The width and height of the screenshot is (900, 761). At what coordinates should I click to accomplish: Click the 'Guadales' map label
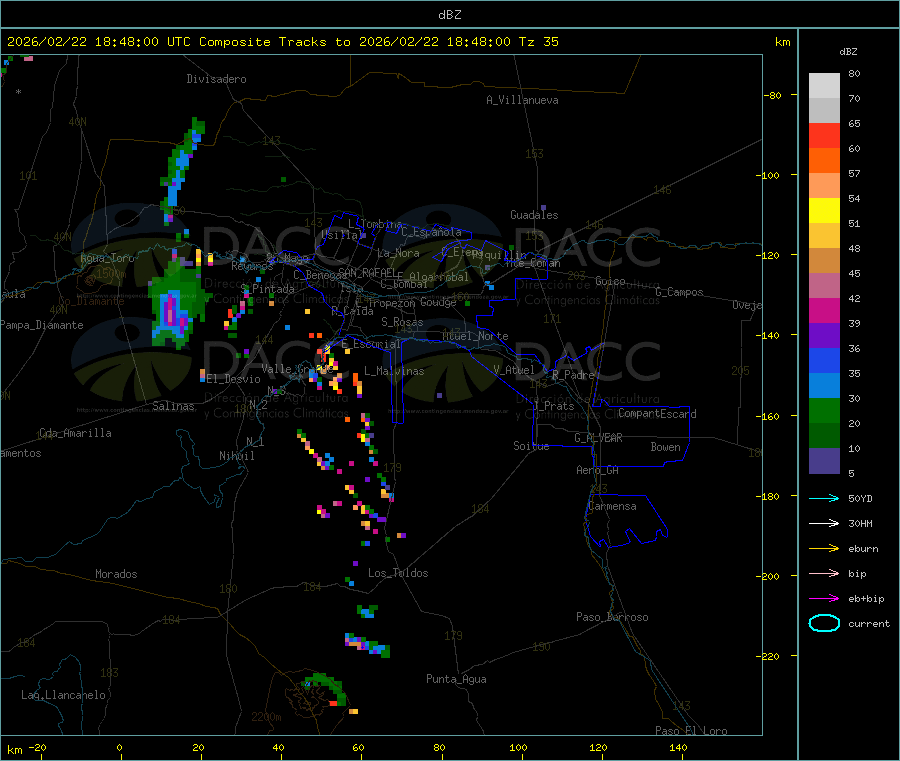534,215
